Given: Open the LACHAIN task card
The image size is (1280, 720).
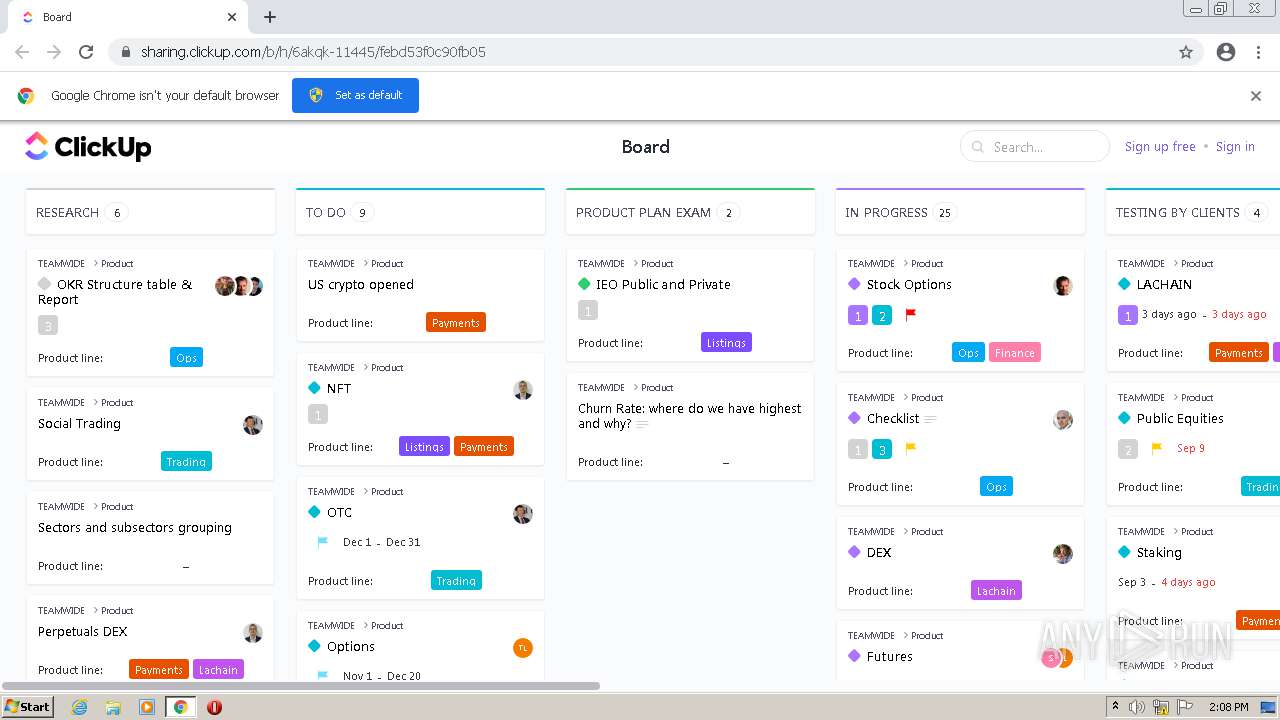Looking at the screenshot, I should 1194,310.
